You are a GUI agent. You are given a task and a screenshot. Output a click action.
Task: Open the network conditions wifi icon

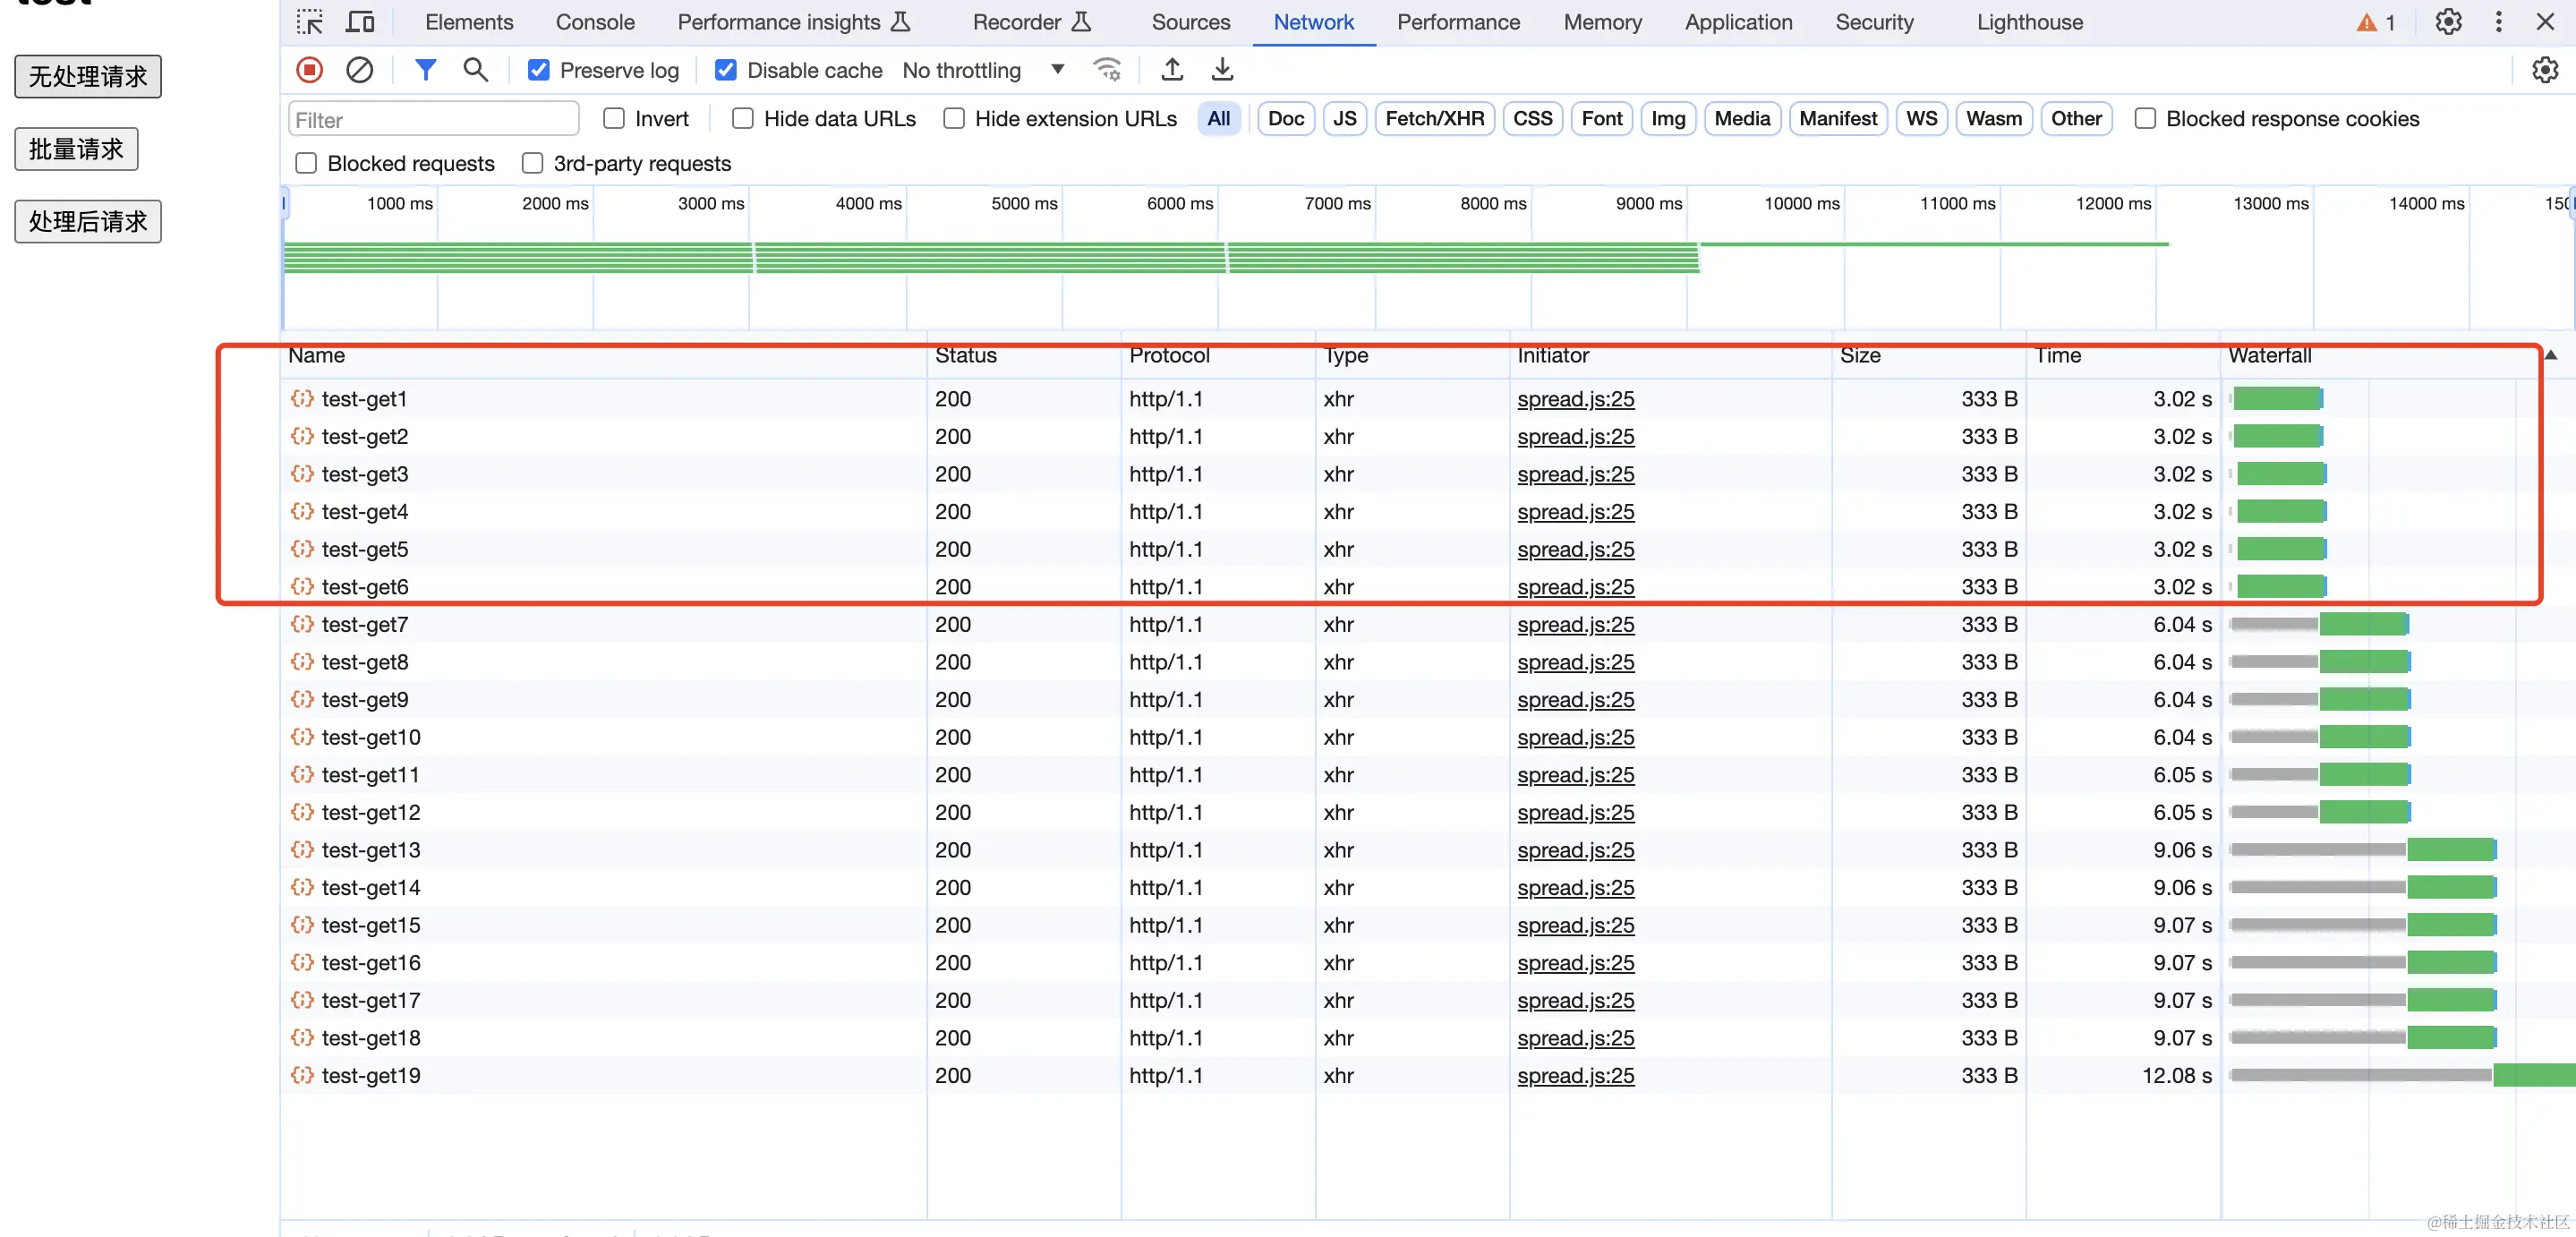click(x=1107, y=70)
